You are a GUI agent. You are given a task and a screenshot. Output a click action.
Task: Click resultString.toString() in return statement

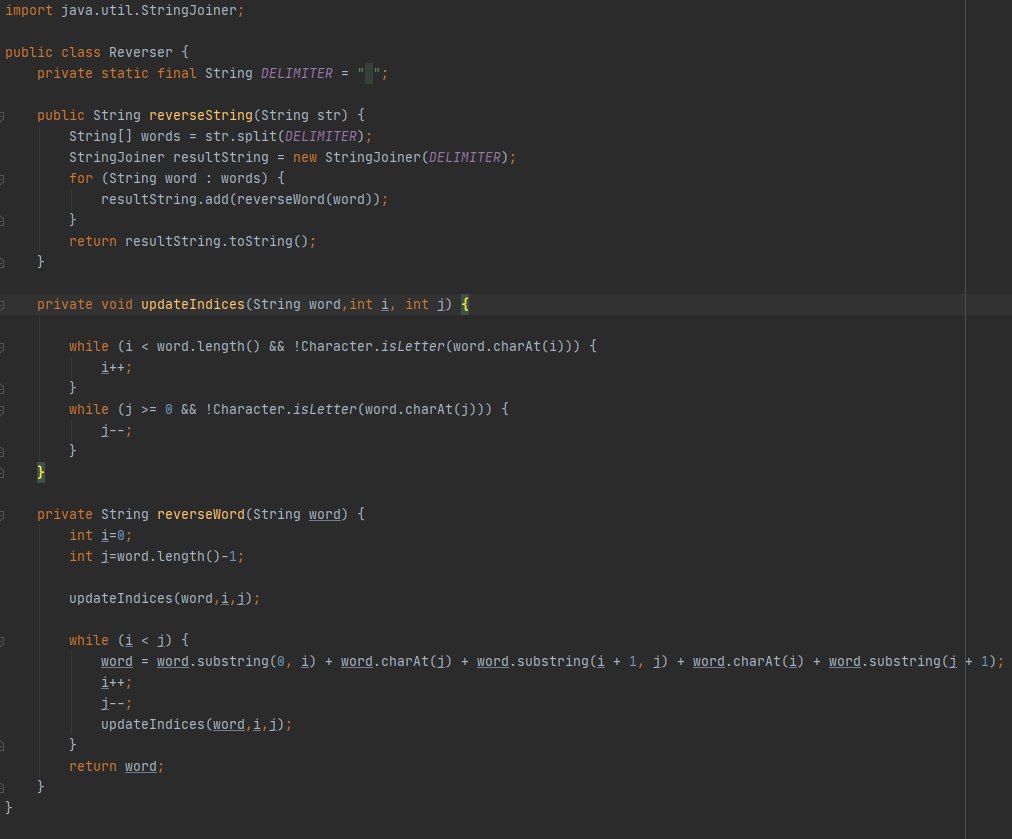(216, 241)
